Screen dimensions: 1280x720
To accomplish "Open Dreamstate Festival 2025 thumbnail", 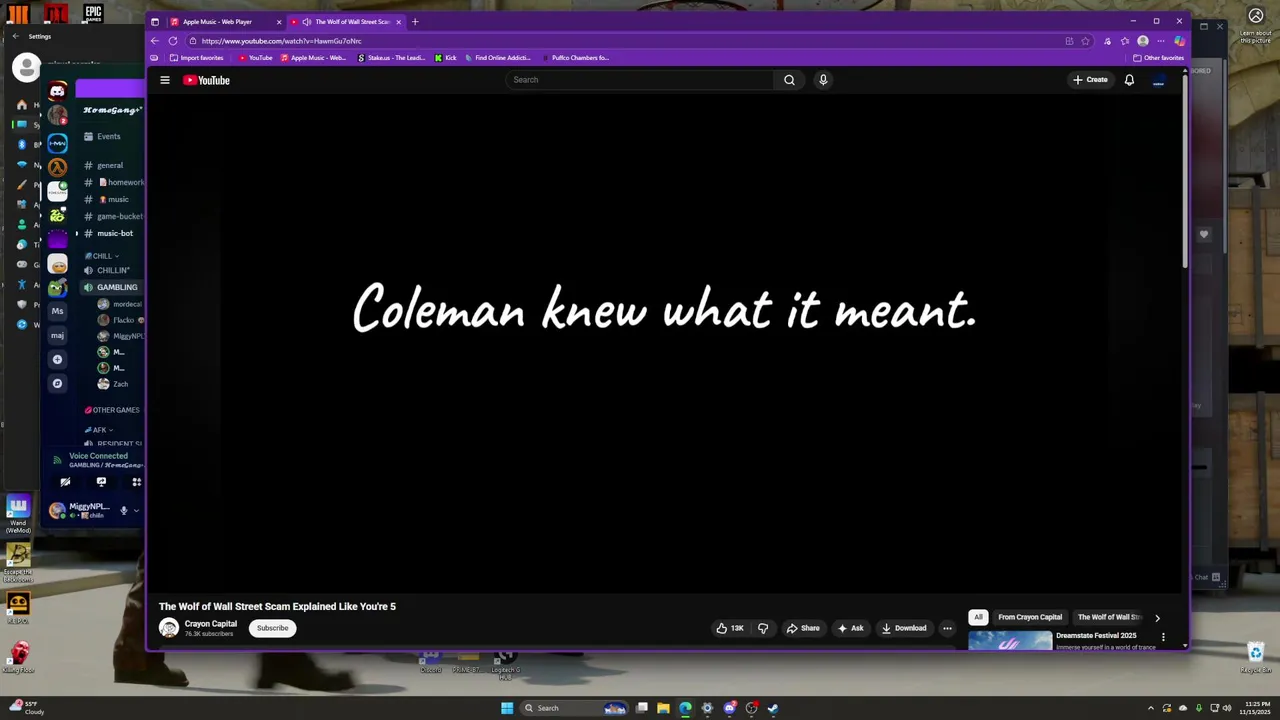I will [1010, 640].
